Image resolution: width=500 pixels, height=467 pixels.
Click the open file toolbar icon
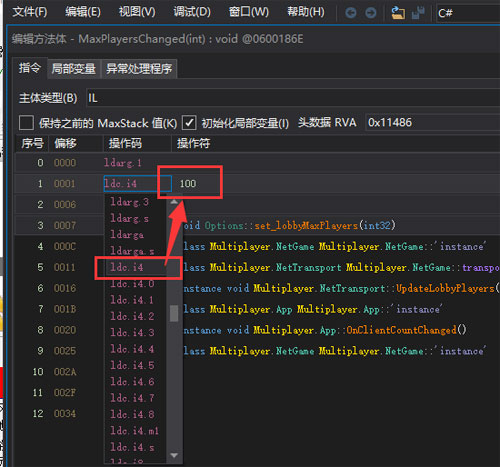pyautogui.click(x=398, y=13)
